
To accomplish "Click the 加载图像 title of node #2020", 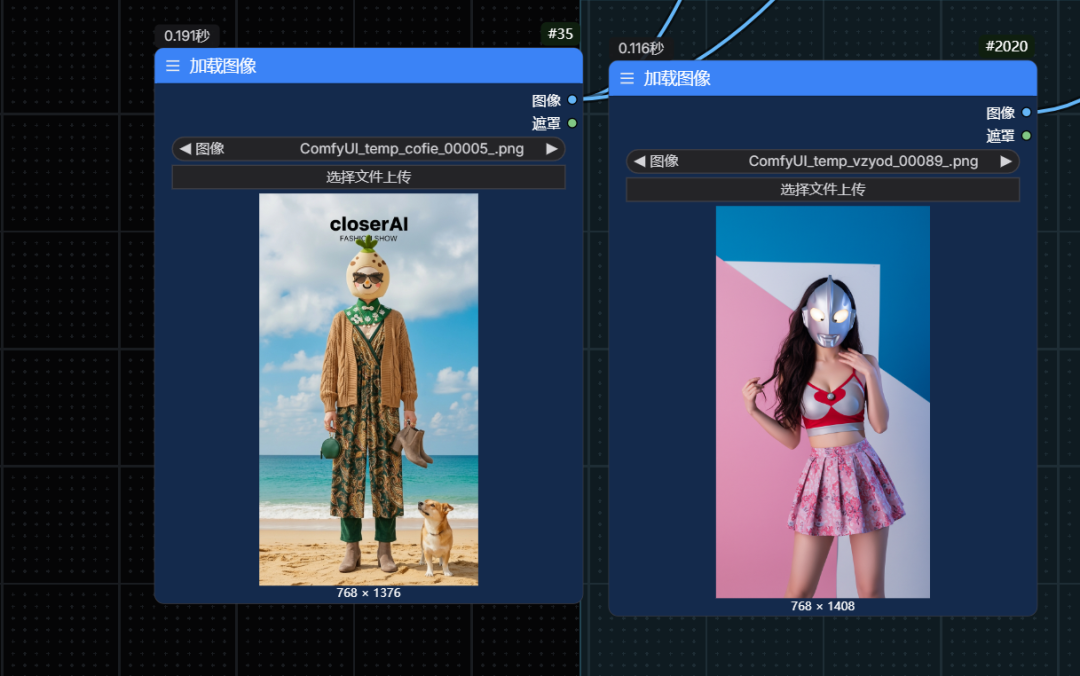I will point(677,79).
